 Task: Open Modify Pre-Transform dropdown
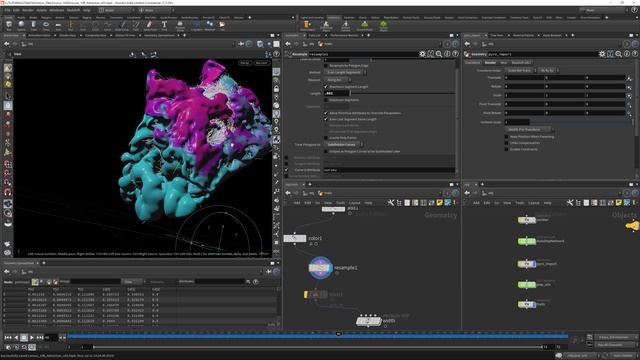529,129
